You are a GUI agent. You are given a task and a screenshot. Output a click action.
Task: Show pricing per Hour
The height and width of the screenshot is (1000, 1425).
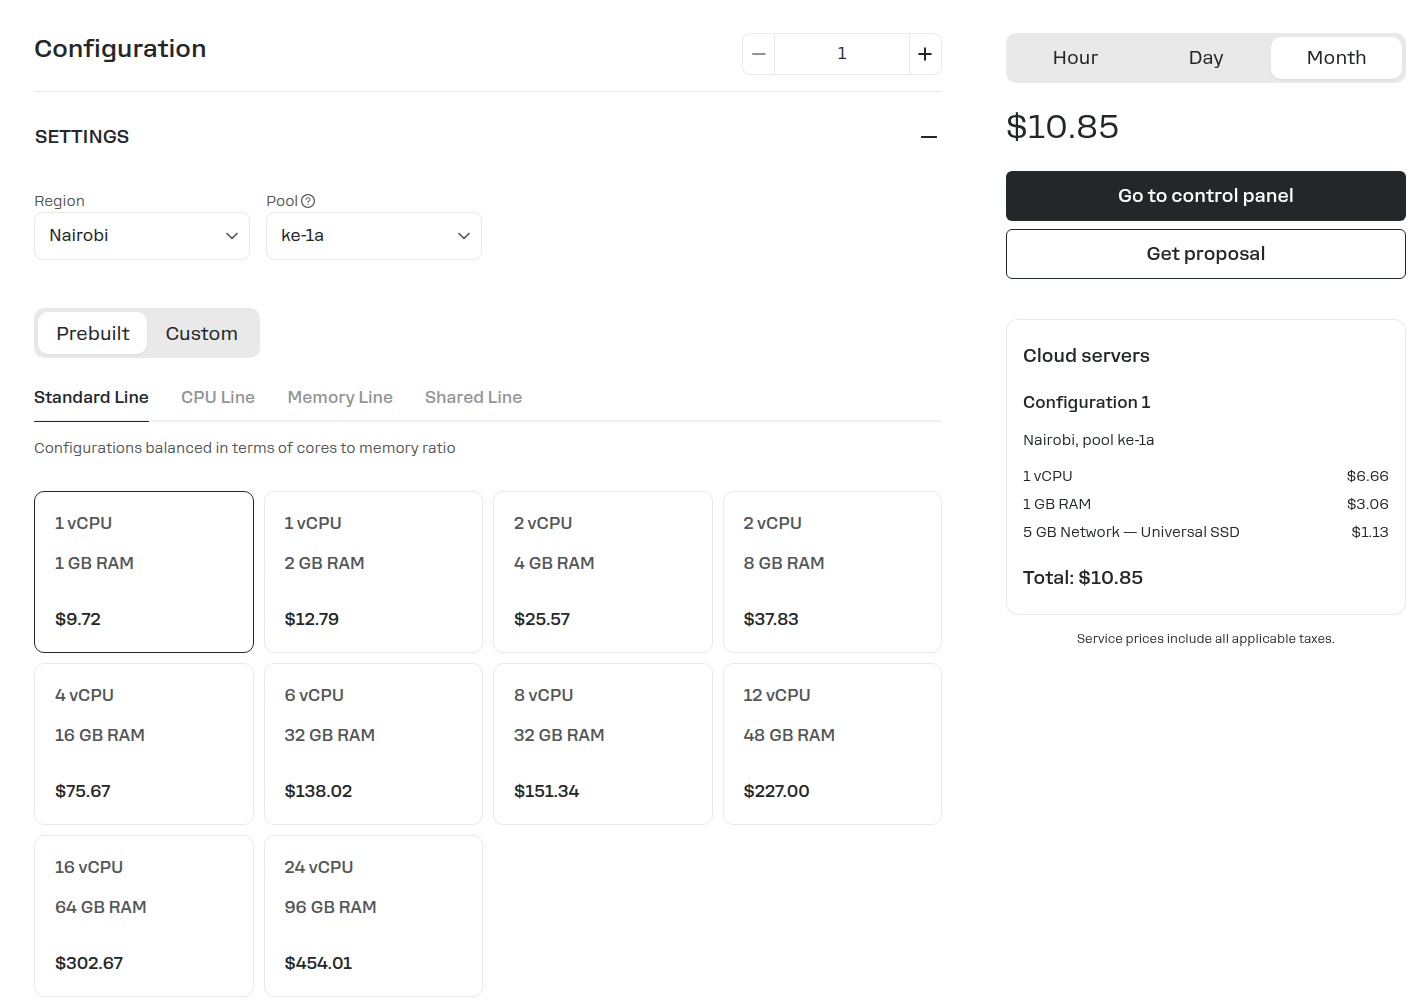[1075, 58]
